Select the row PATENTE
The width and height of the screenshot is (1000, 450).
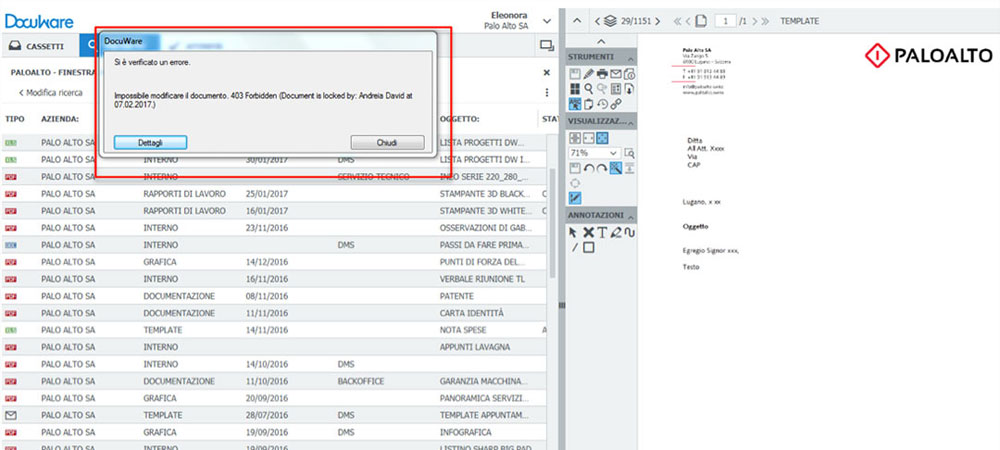coord(274,296)
